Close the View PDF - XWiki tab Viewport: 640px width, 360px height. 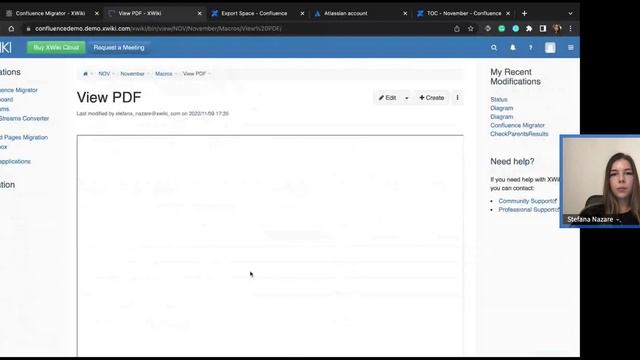point(200,13)
